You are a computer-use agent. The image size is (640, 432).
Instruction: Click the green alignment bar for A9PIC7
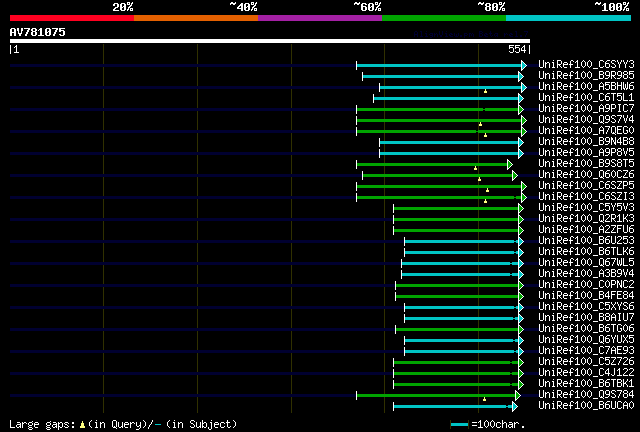(438, 109)
